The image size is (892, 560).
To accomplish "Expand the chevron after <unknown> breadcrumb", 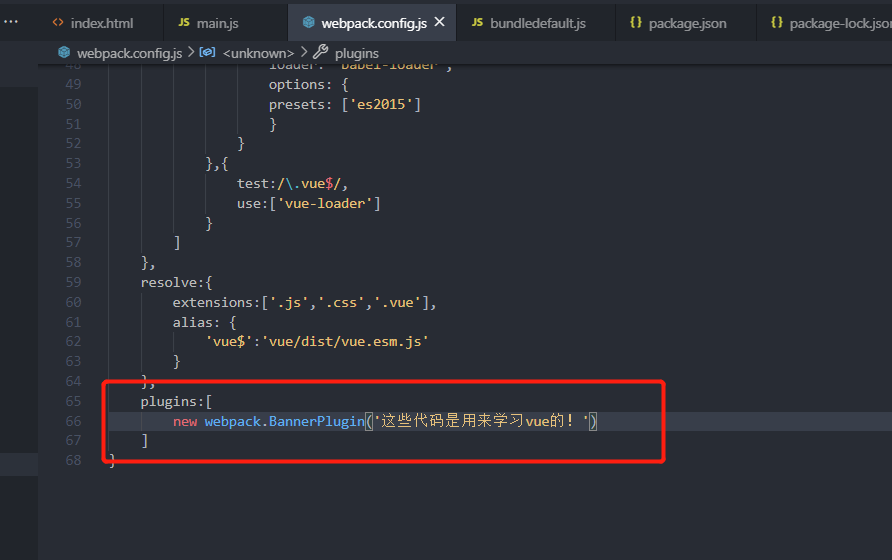I will tap(304, 52).
